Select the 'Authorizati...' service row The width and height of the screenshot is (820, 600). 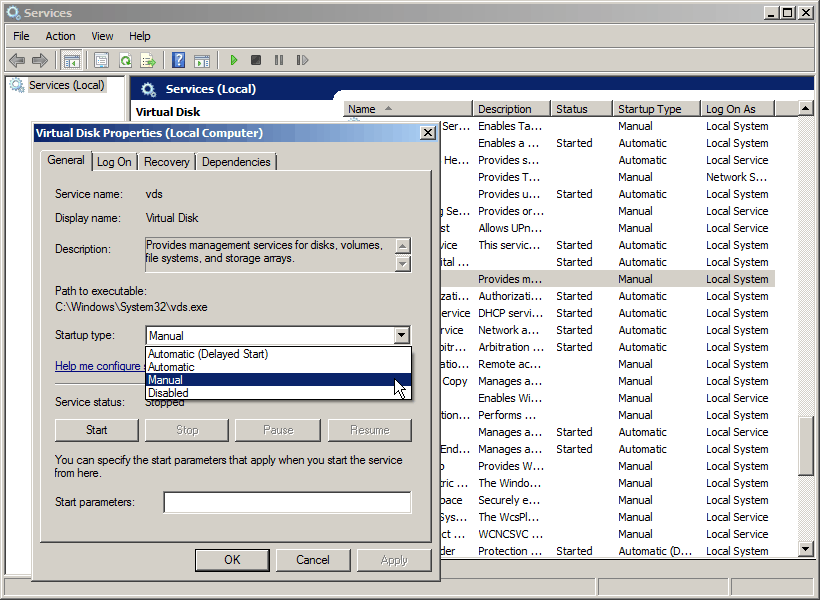[x=607, y=296]
